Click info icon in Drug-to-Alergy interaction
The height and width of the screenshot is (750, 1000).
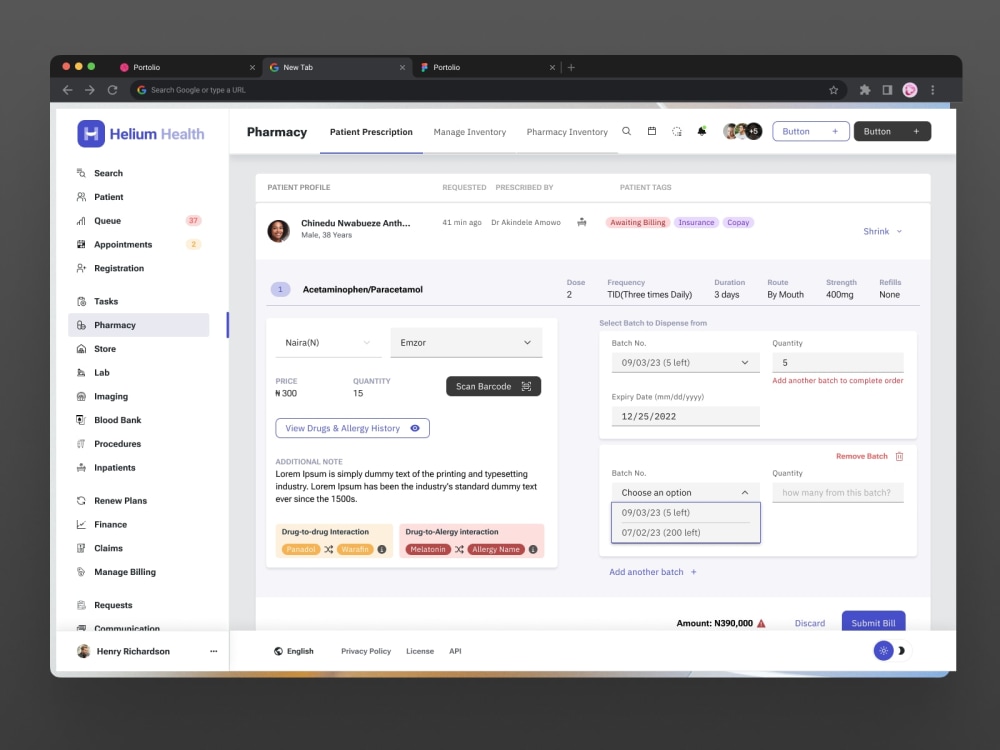click(533, 549)
